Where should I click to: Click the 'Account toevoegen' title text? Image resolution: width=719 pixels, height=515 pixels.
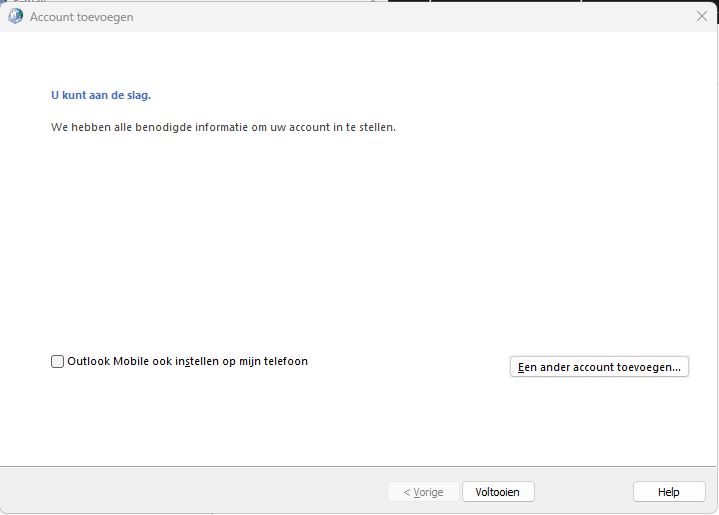pos(81,17)
